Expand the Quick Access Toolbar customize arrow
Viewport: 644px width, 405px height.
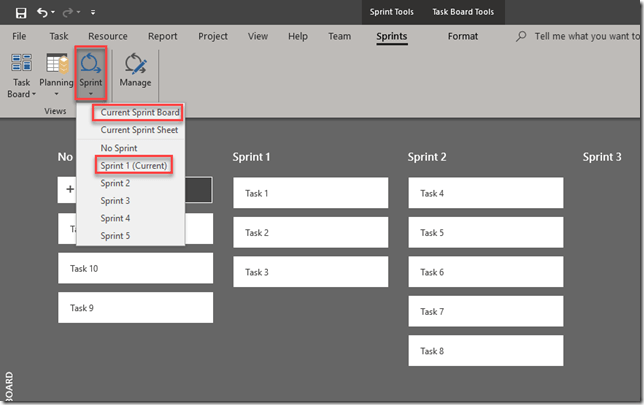pyautogui.click(x=93, y=13)
